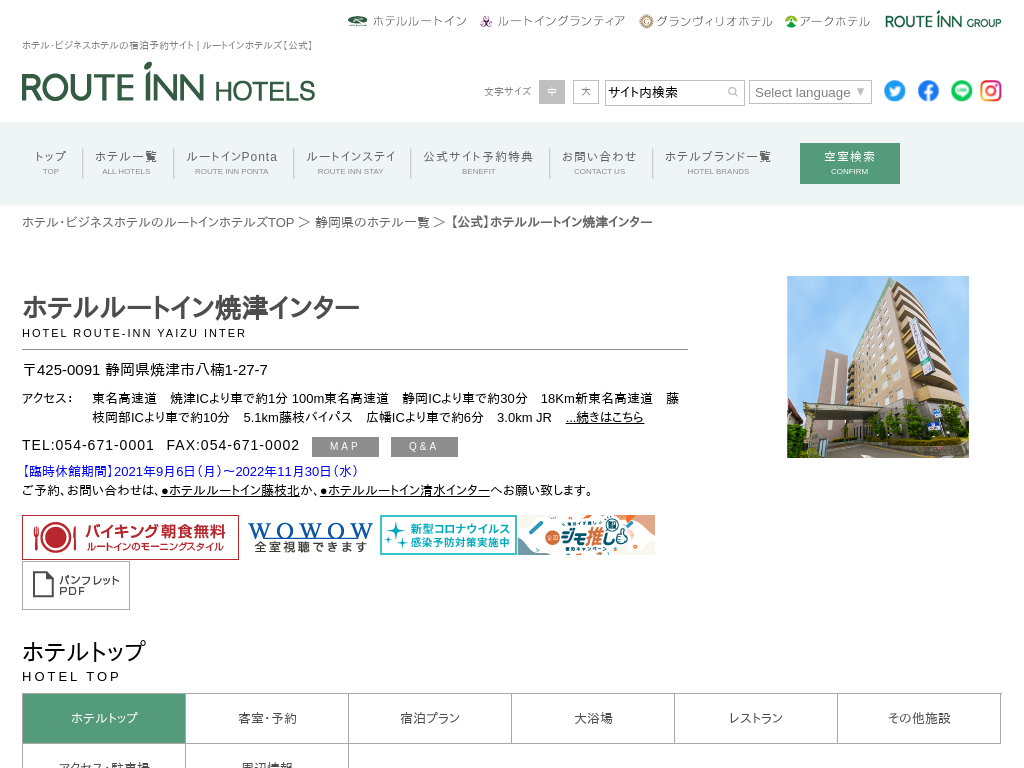Open the Facebook social icon
The image size is (1024, 768).
click(928, 91)
